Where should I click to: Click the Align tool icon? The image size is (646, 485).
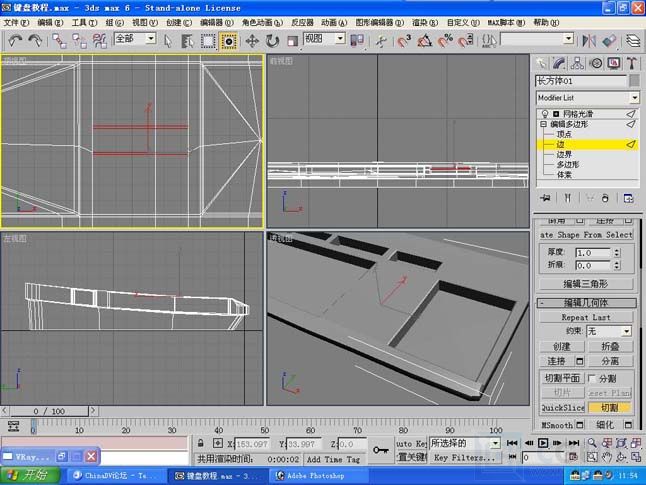609,40
